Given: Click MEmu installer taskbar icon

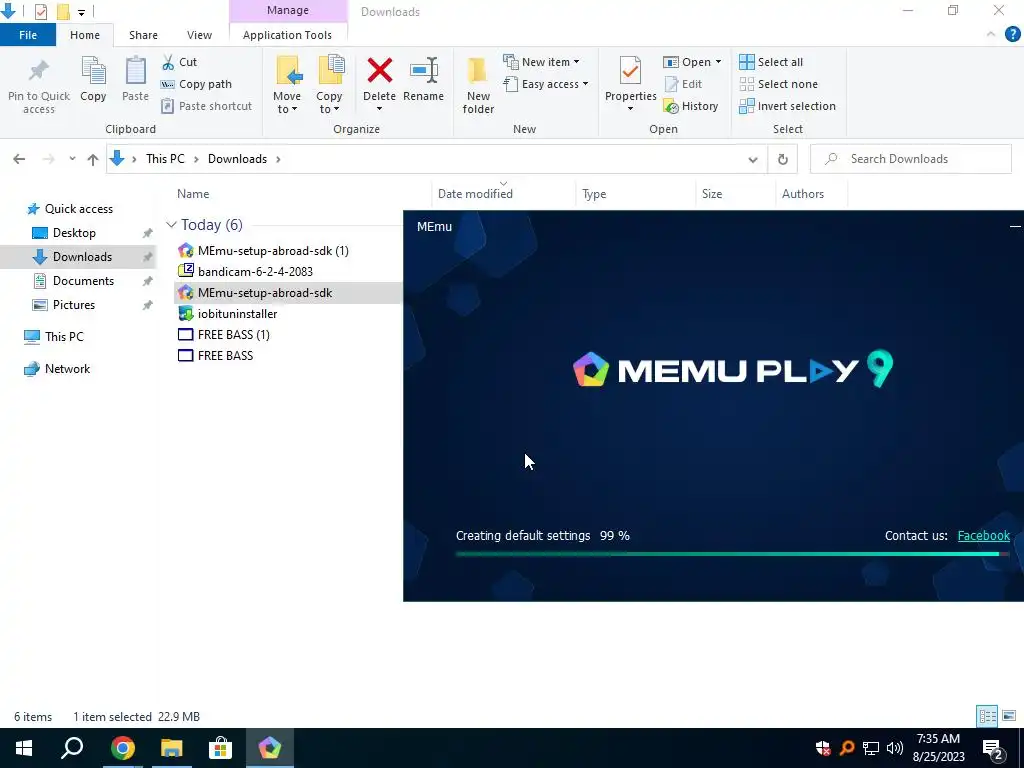Looking at the screenshot, I should (x=270, y=748).
